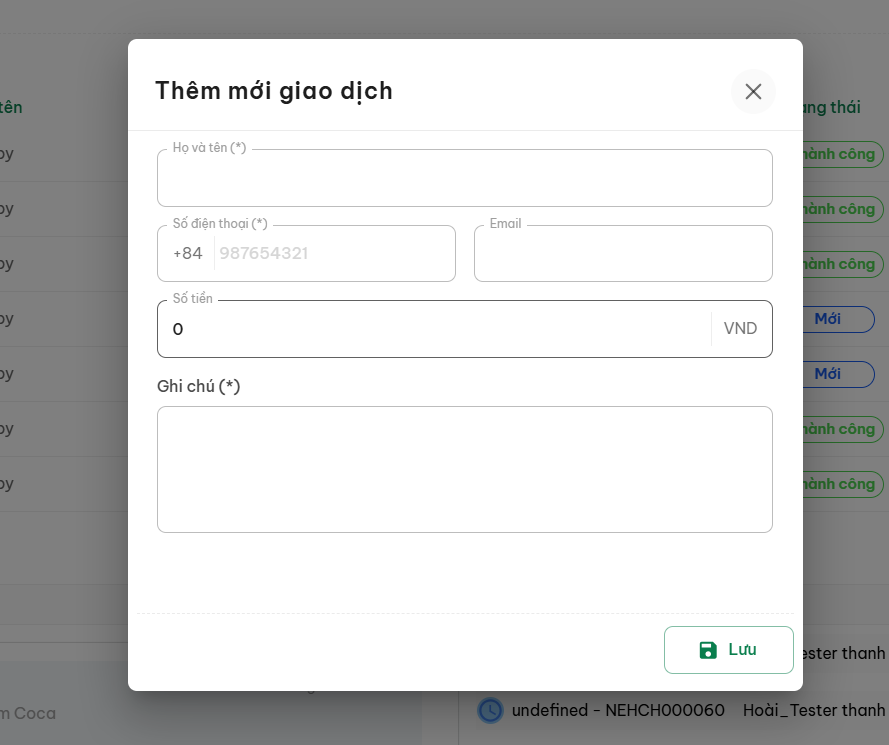
Task: Close the Thêm mới giao dịch dialog
Action: [753, 91]
